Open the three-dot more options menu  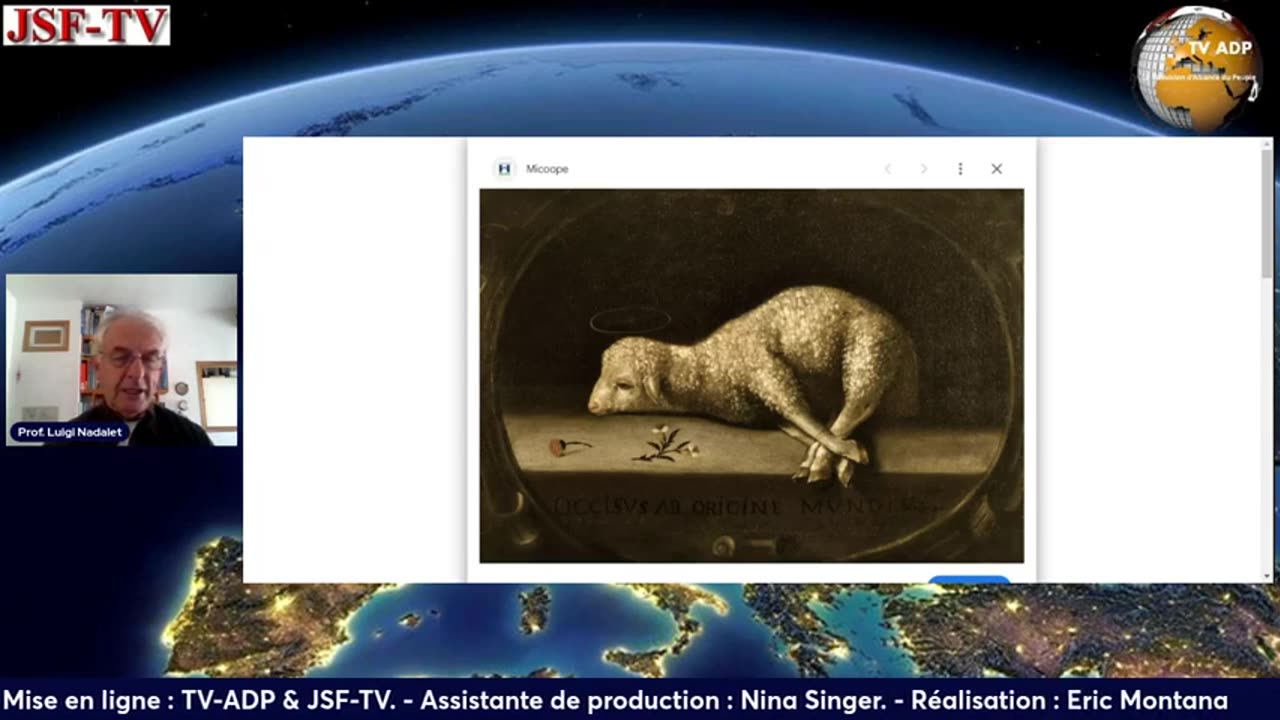tap(960, 169)
